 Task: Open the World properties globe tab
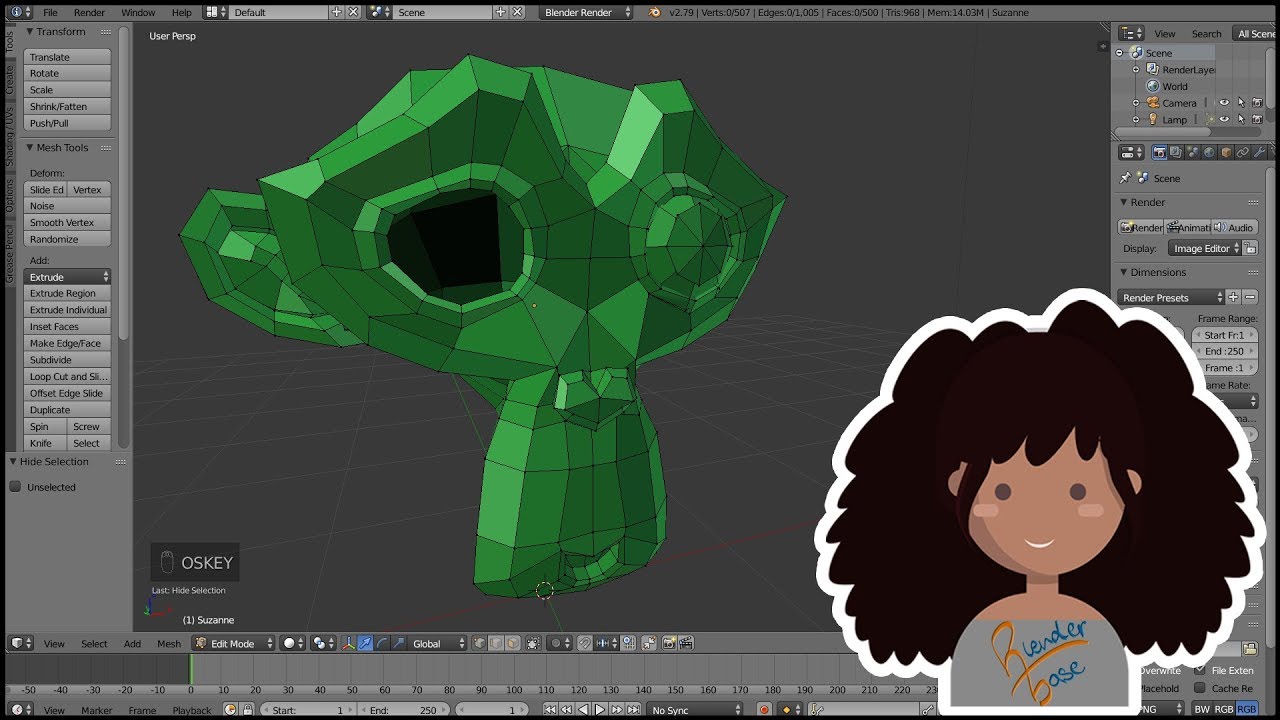(x=1209, y=152)
